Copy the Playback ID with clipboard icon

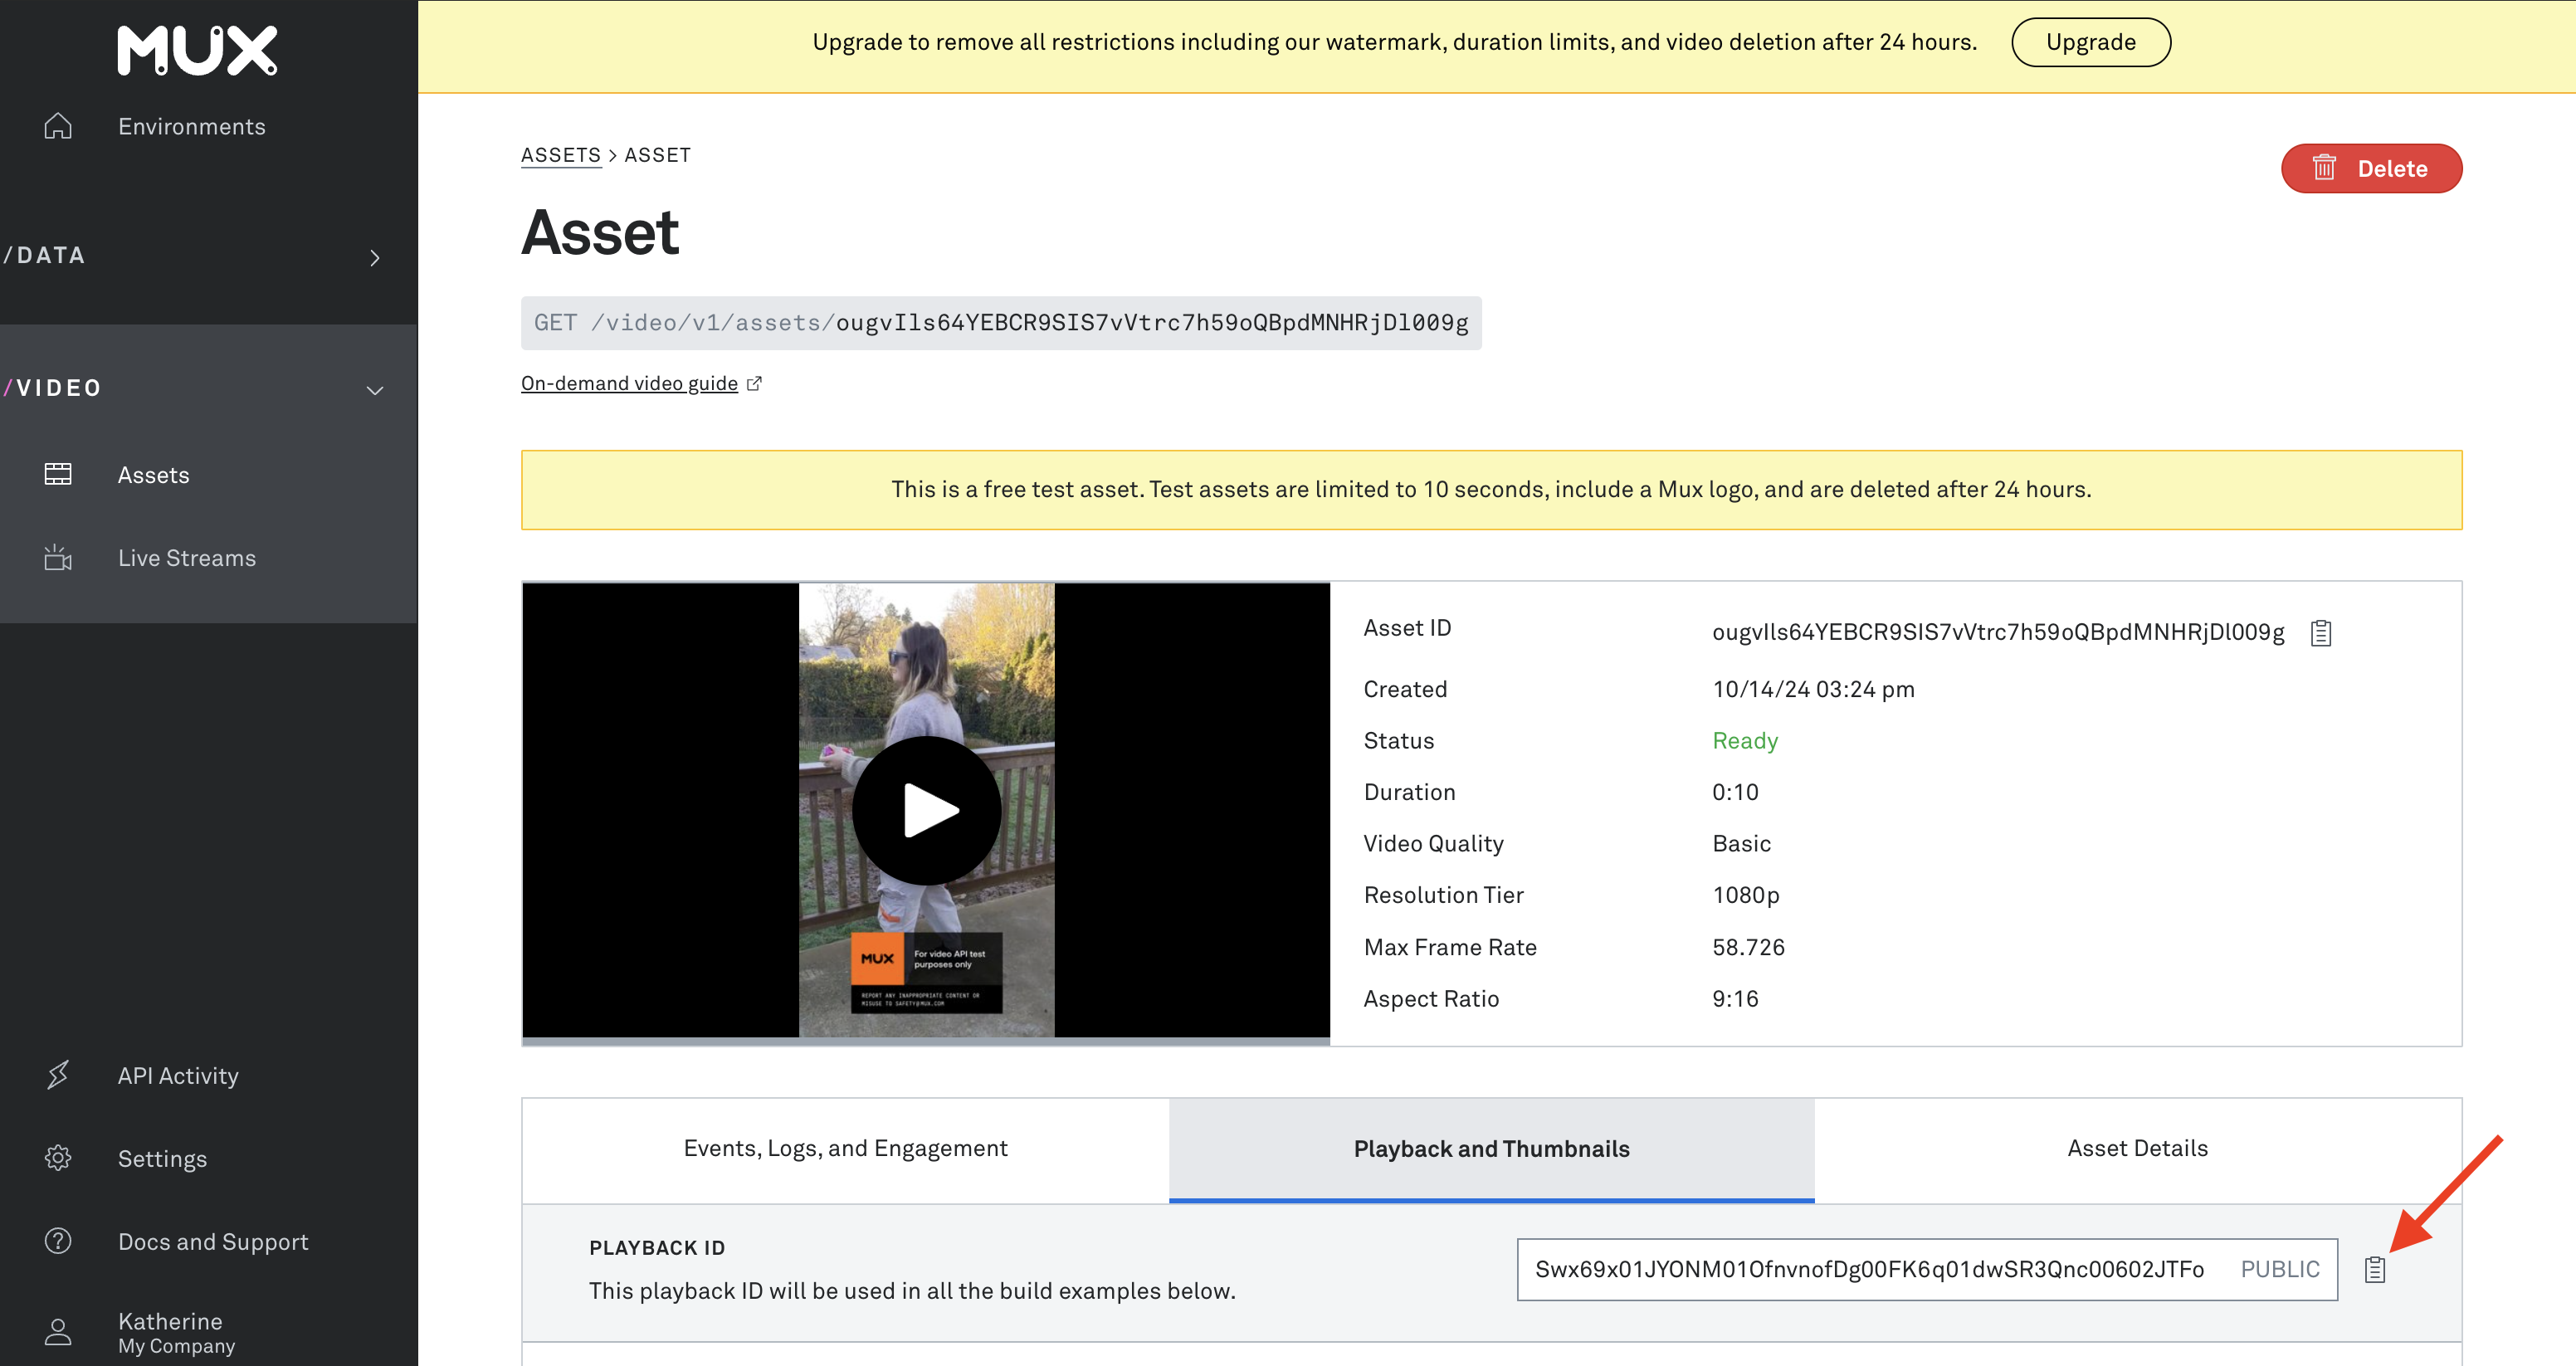[2374, 1269]
